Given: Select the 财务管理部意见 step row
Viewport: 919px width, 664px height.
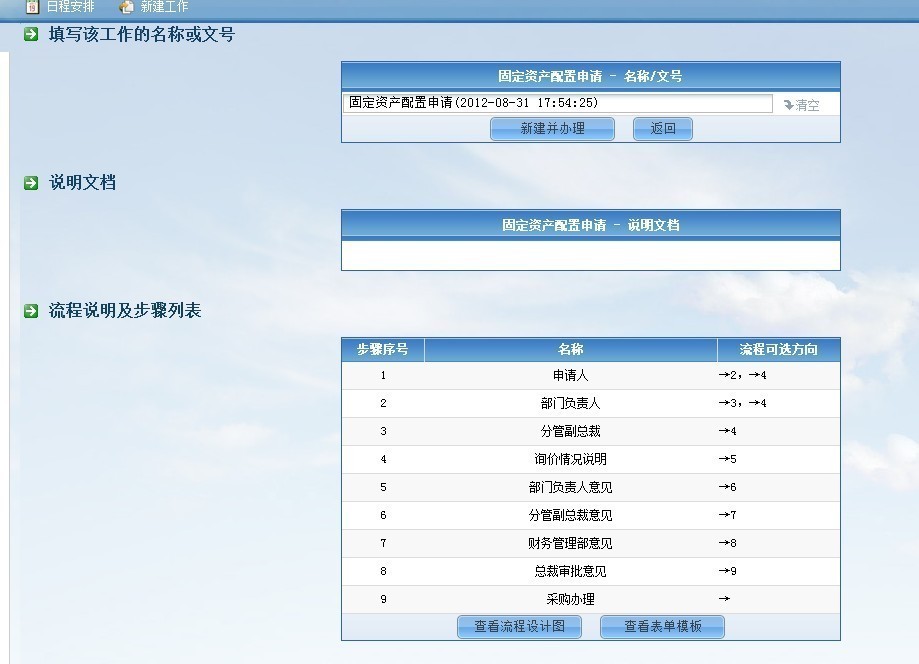Looking at the screenshot, I should click(x=570, y=544).
